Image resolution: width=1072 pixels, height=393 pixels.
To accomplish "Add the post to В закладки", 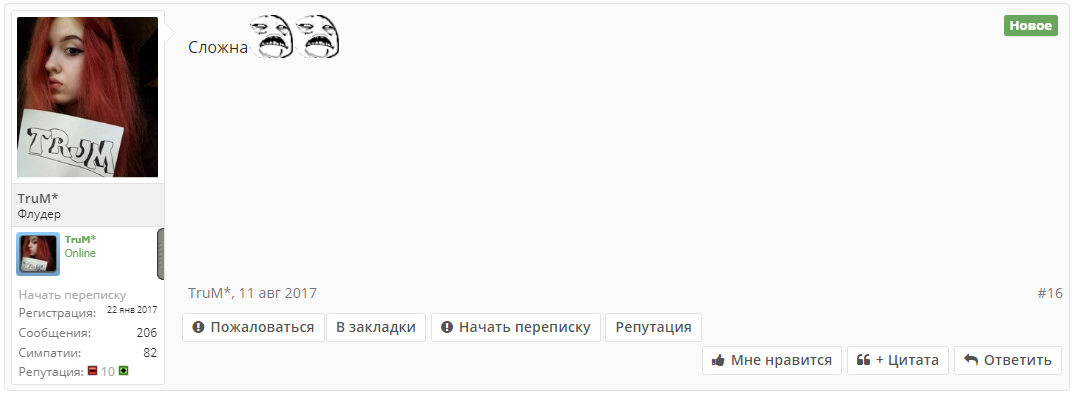I will 376,327.
